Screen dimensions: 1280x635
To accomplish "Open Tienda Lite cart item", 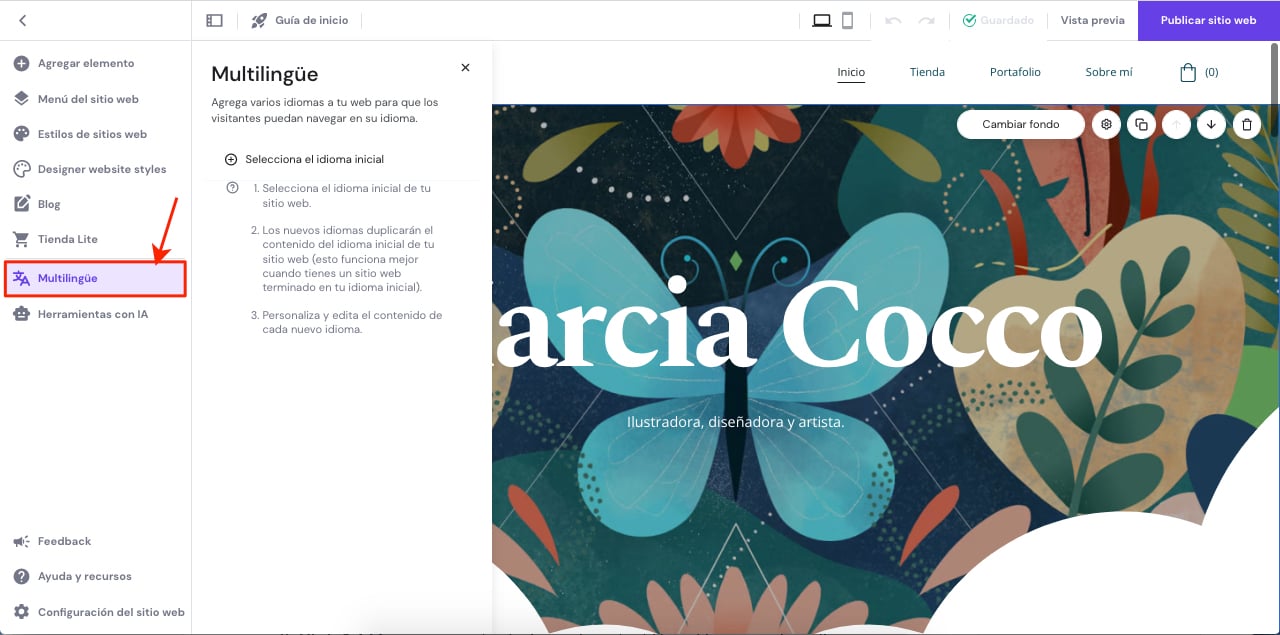I will pyautogui.click(x=67, y=239).
